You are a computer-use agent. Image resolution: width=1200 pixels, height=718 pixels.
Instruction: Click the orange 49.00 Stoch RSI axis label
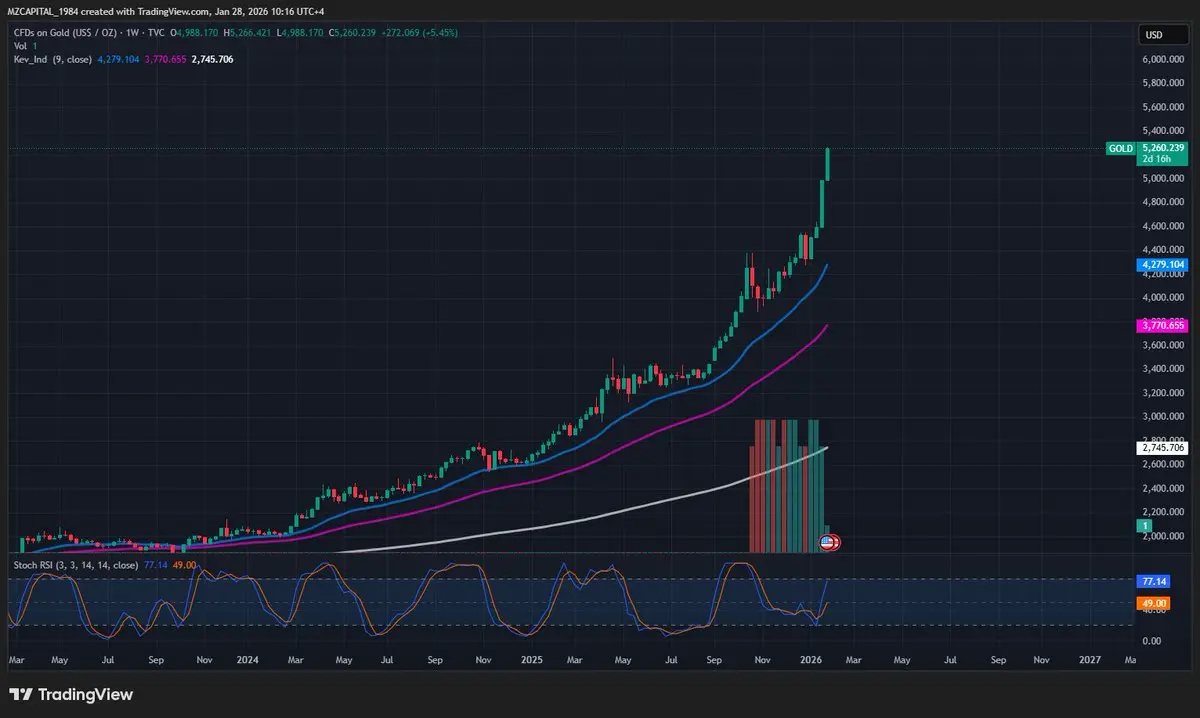click(x=1151, y=604)
